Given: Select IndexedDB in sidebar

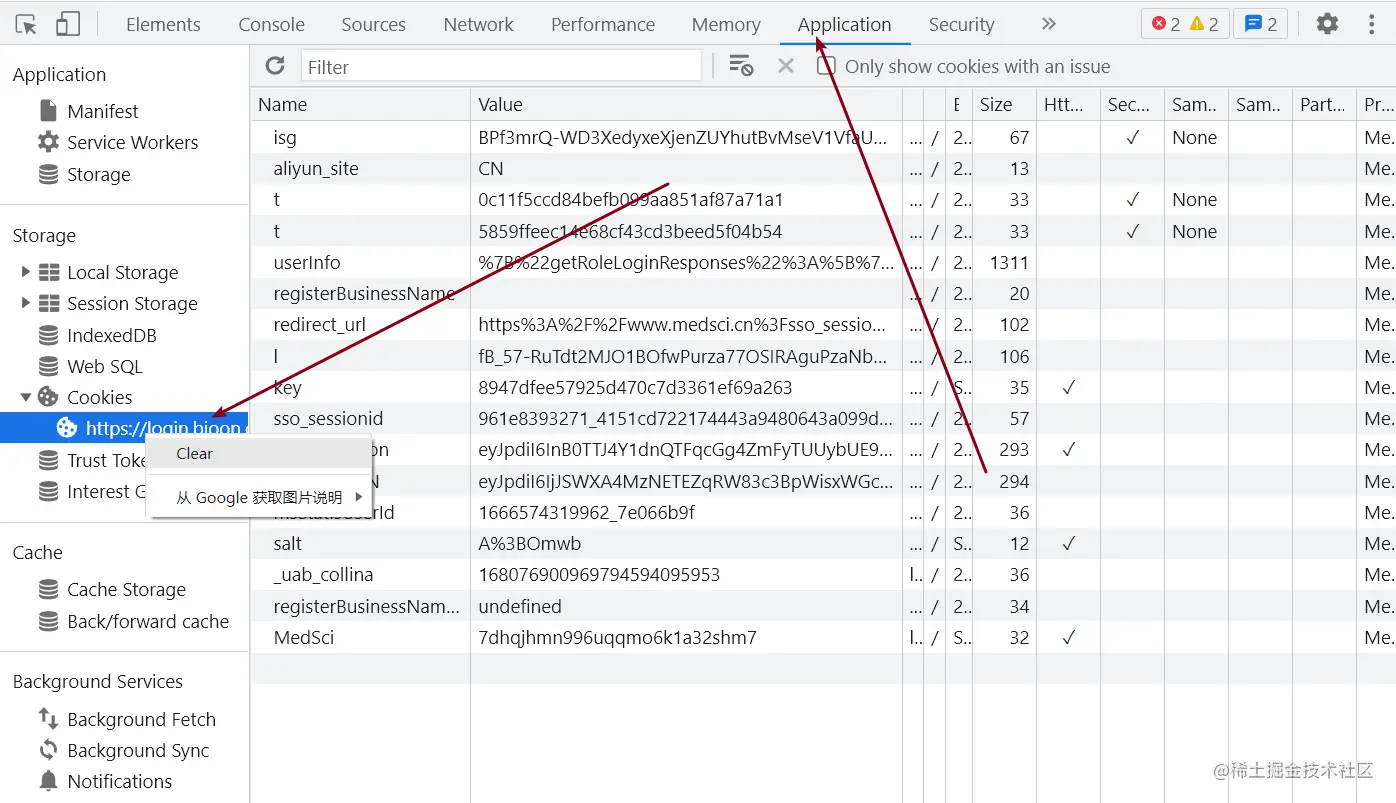Looking at the screenshot, I should click(x=111, y=335).
